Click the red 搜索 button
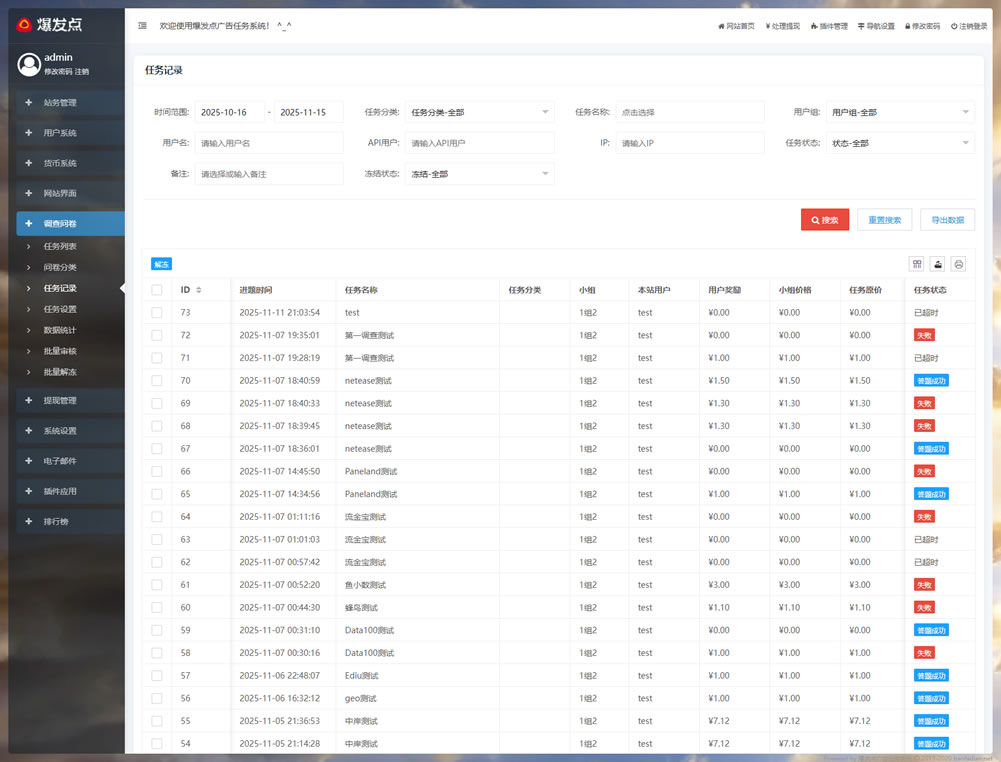Image resolution: width=1001 pixels, height=762 pixels. point(825,220)
